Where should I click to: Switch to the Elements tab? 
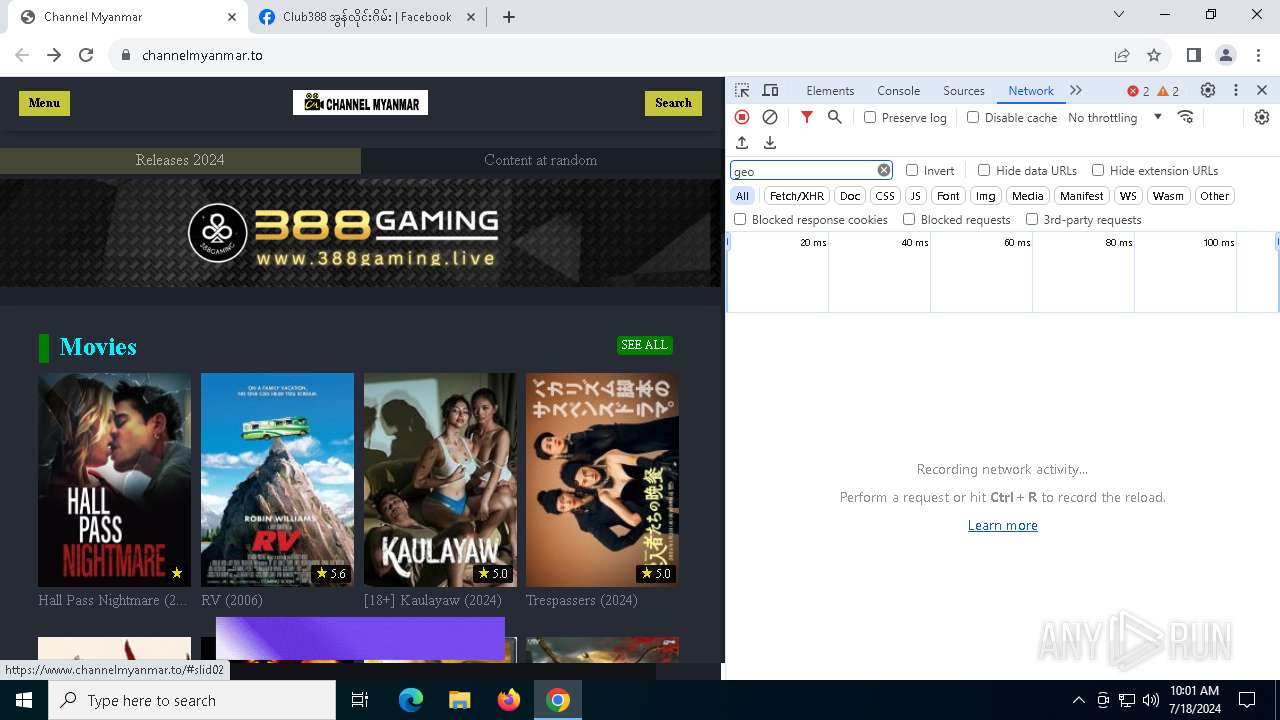pyautogui.click(x=830, y=91)
